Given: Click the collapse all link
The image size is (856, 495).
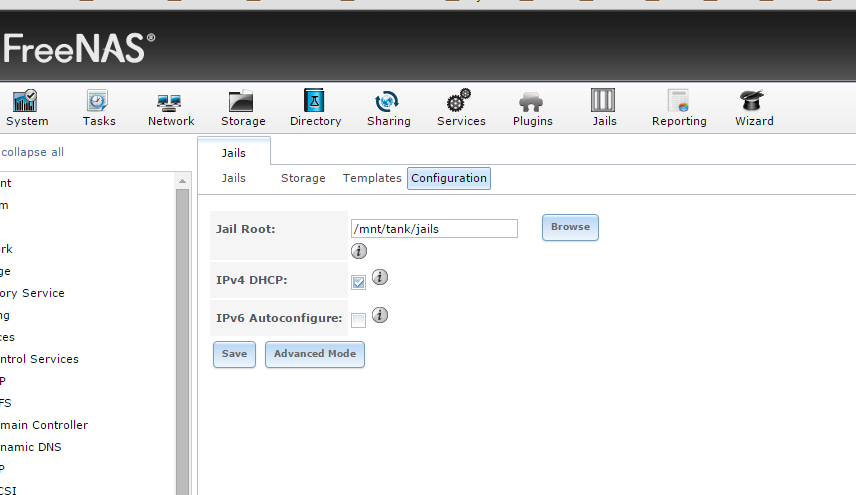Looking at the screenshot, I should pyautogui.click(x=32, y=152).
